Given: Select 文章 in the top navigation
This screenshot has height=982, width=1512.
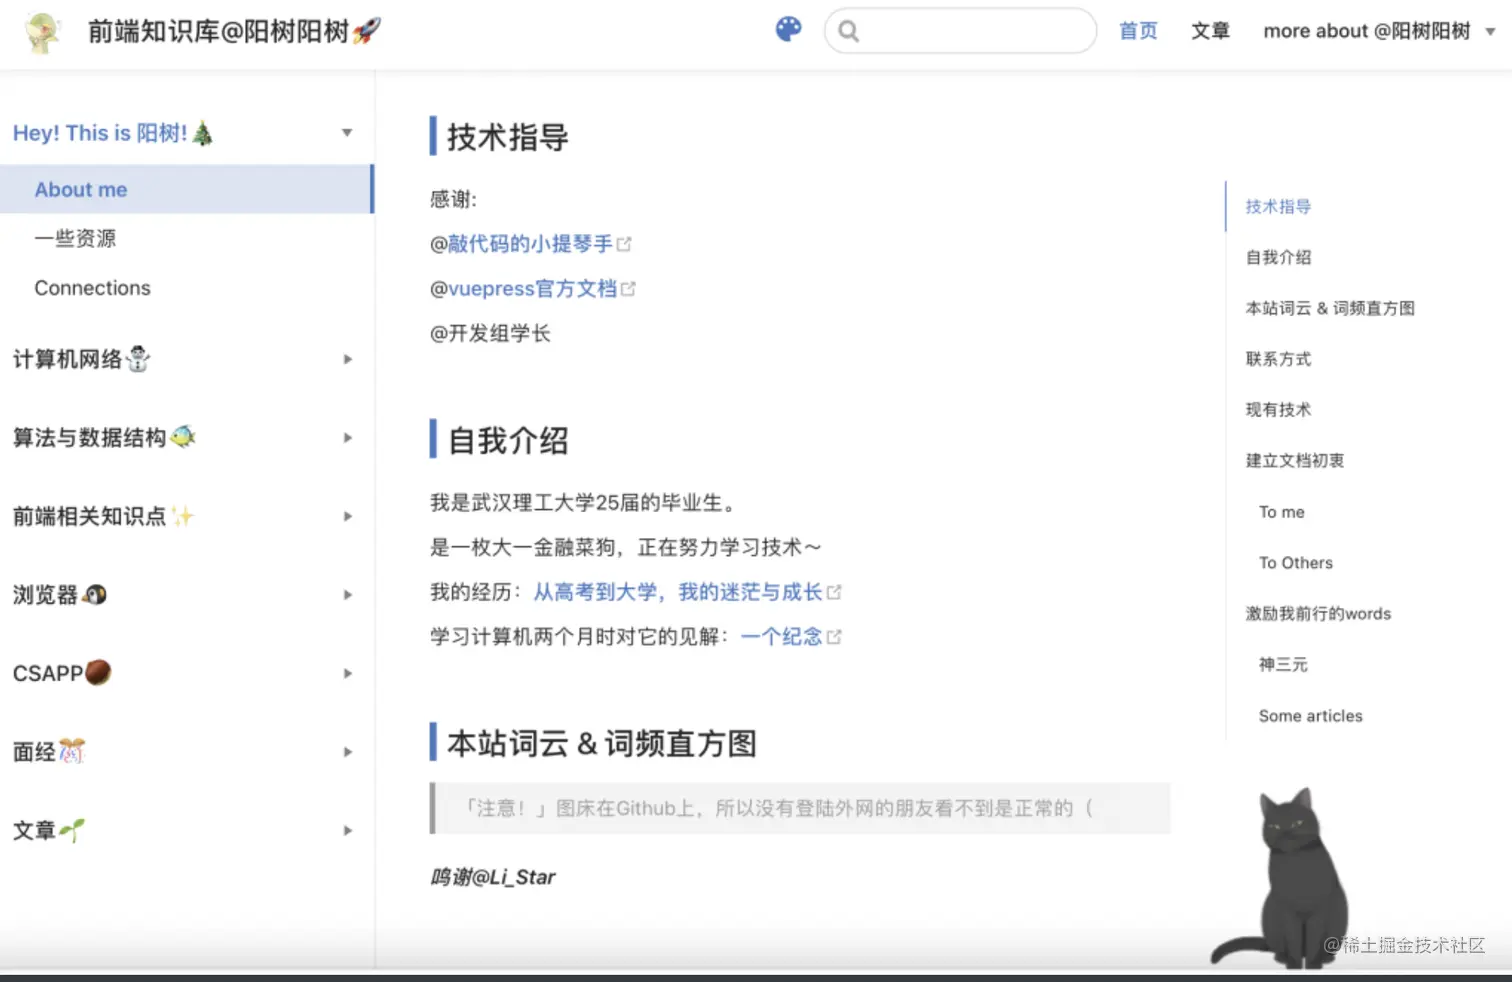Looking at the screenshot, I should pos(1210,31).
